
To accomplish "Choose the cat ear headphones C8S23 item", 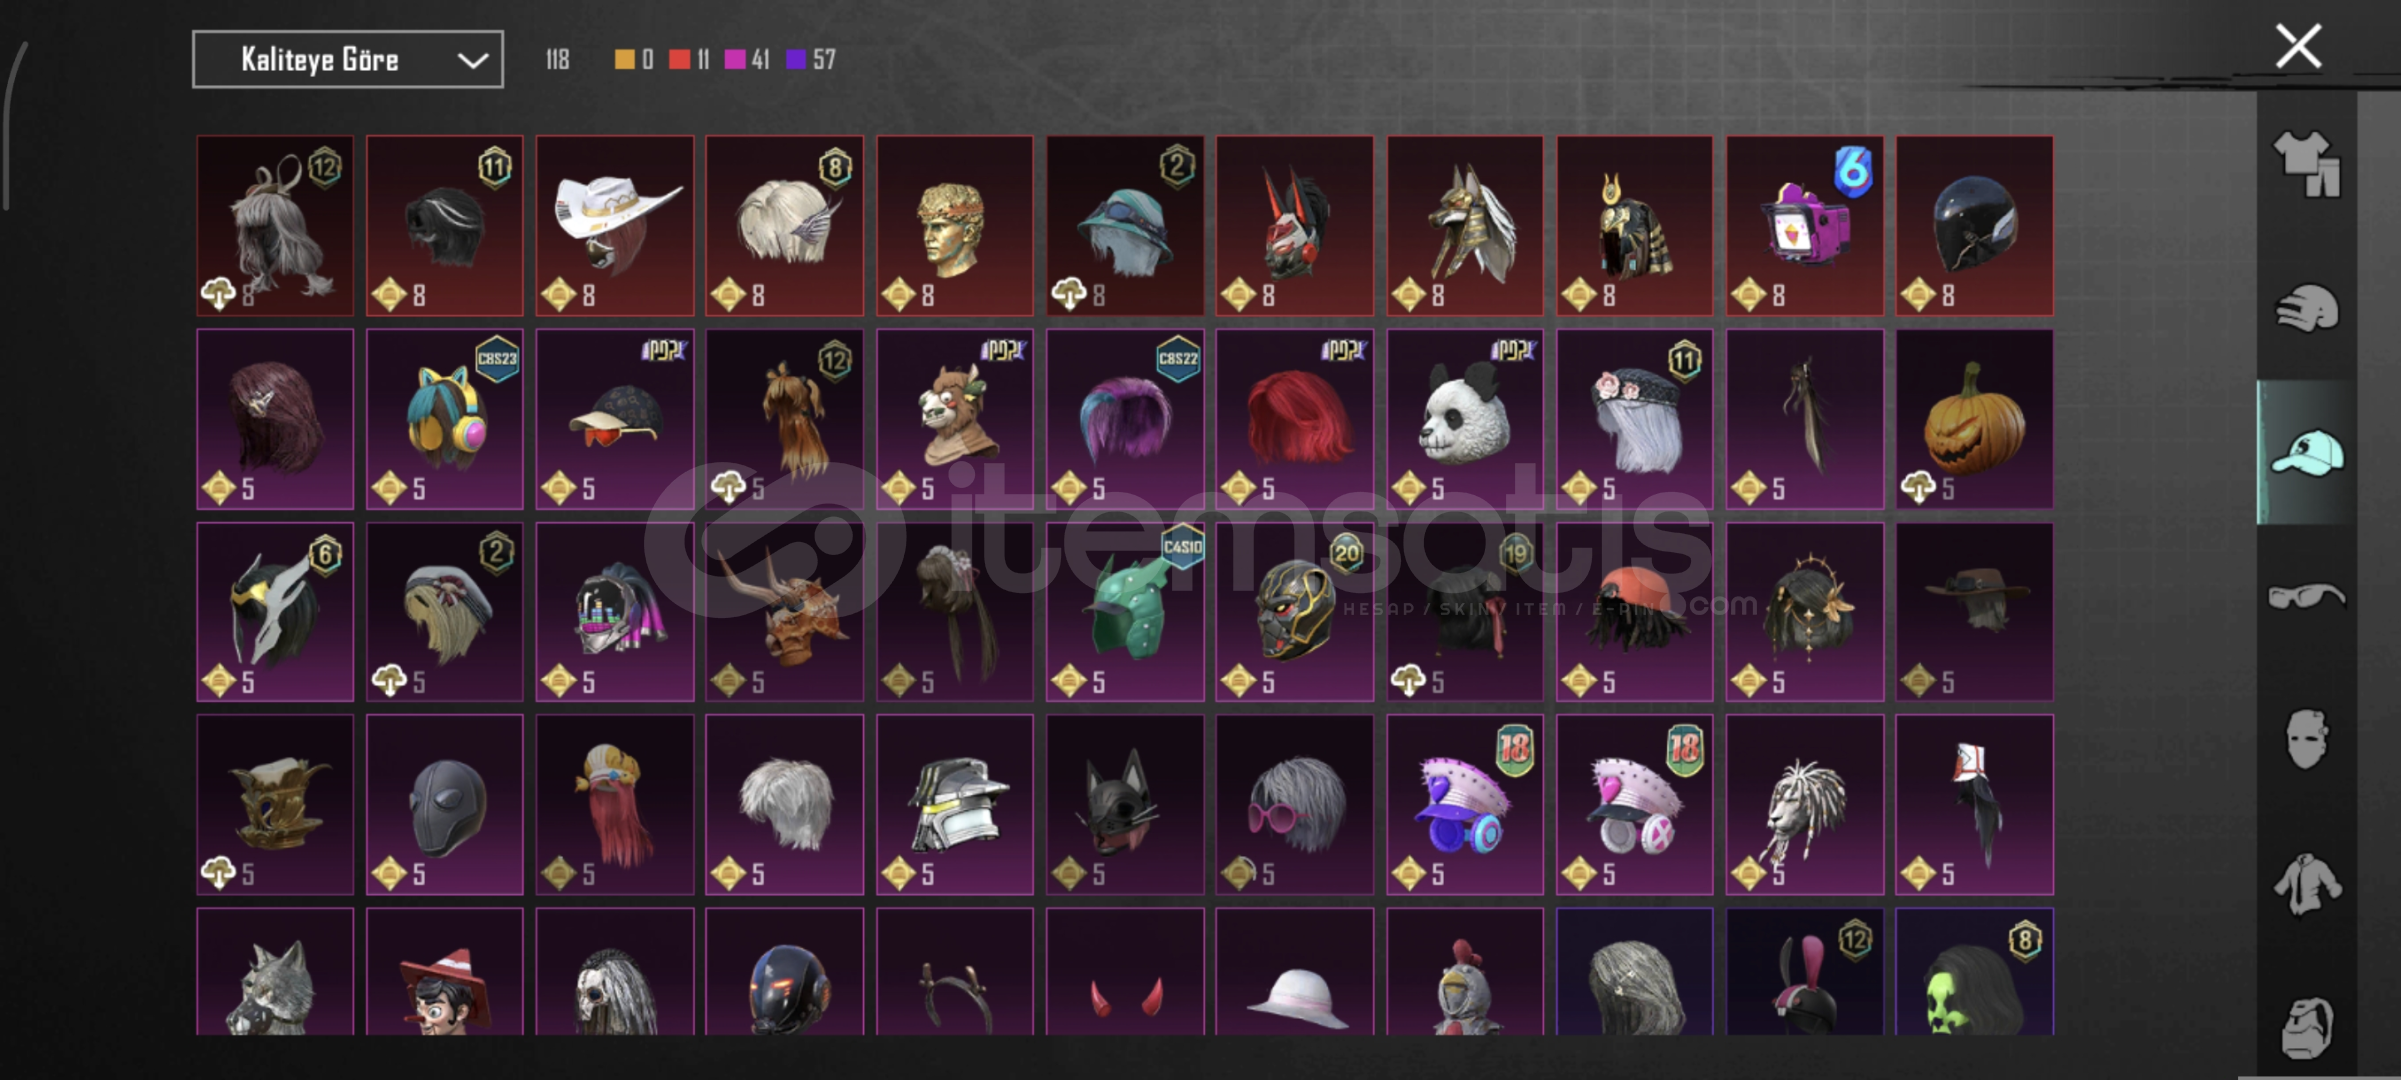I will pos(445,419).
